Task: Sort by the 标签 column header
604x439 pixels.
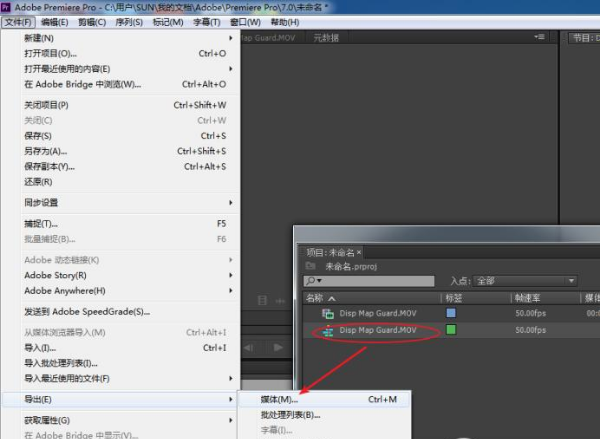Action: [454, 298]
